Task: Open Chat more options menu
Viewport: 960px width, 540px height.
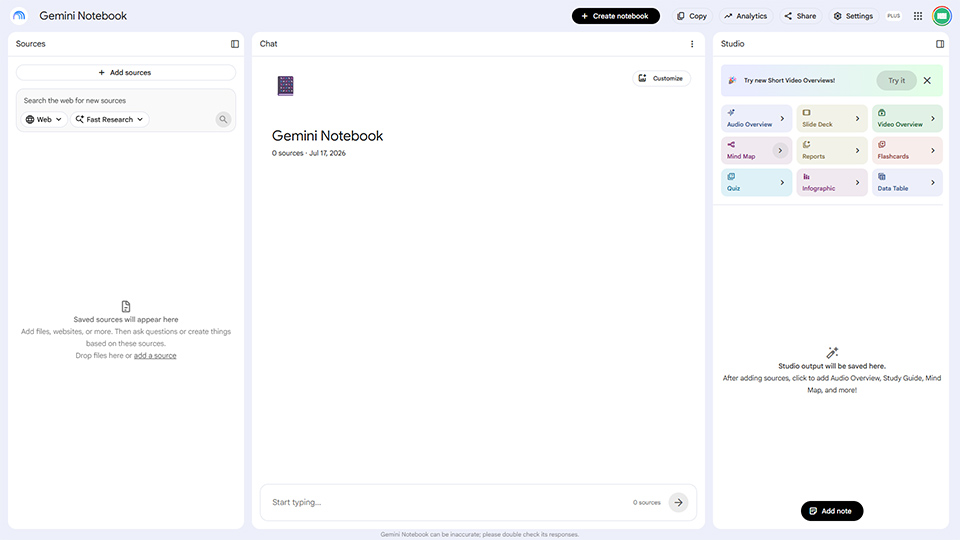Action: tap(692, 44)
